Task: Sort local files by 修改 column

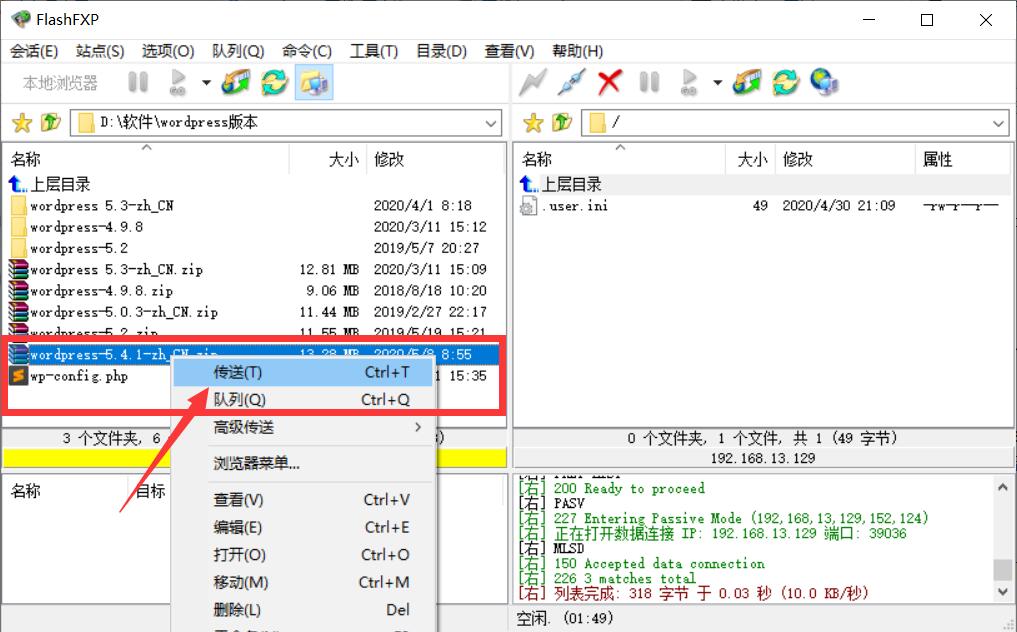Action: pos(435,159)
